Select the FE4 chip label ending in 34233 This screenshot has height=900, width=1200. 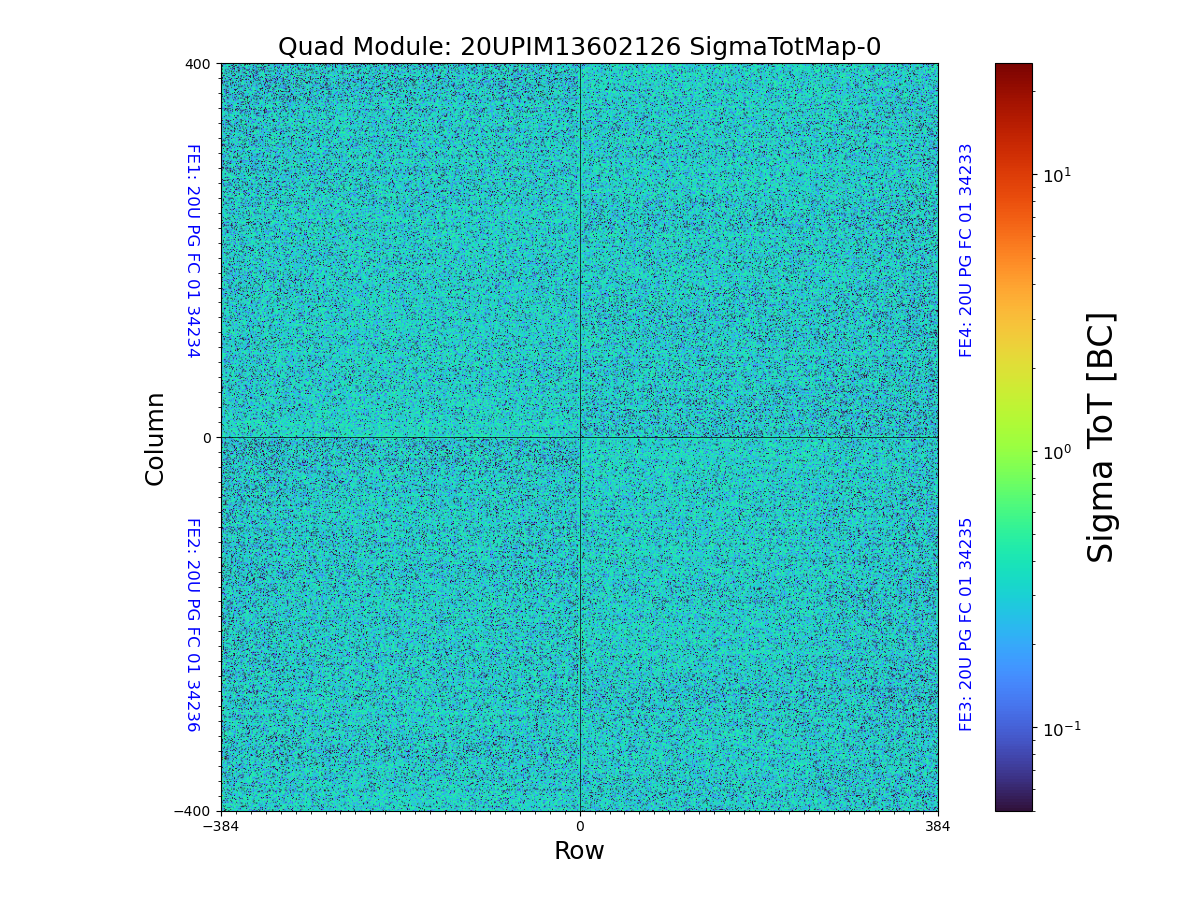click(x=966, y=250)
